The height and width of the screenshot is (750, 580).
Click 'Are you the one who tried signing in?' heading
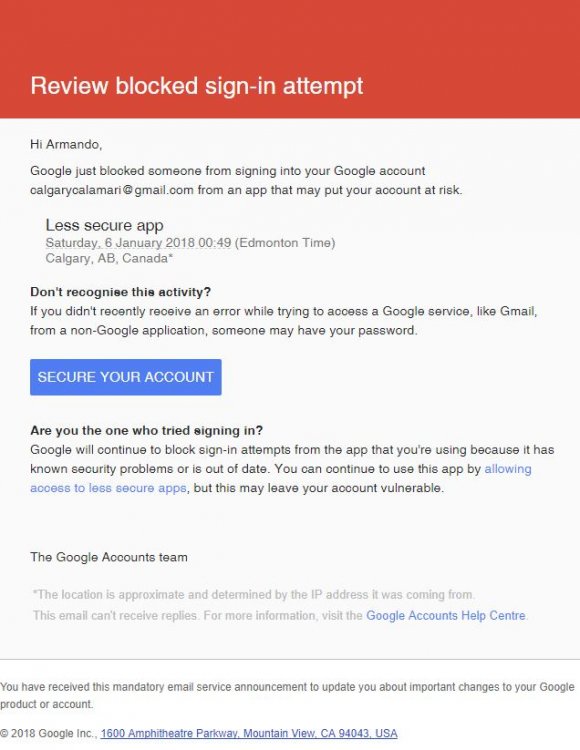(146, 430)
